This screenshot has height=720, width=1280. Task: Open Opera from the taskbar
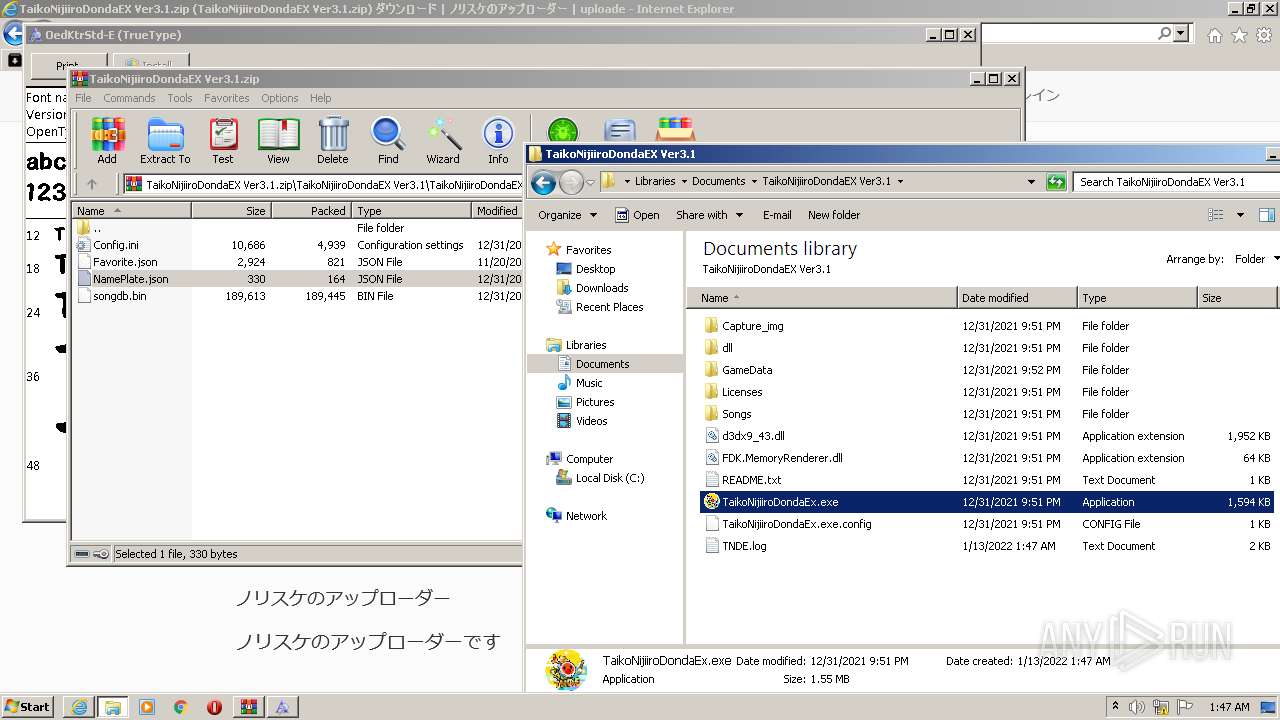214,707
